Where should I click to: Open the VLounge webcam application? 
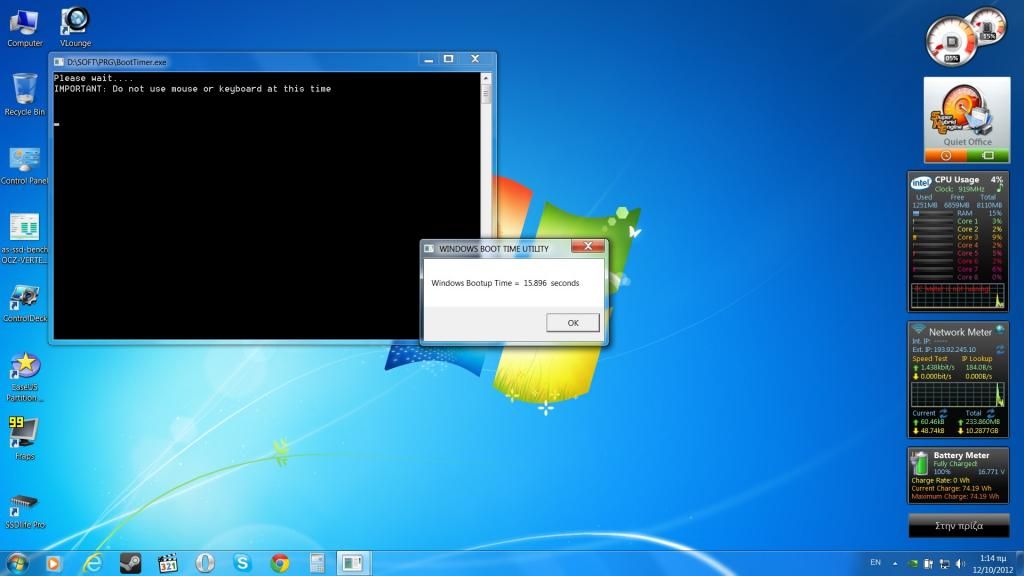73,18
